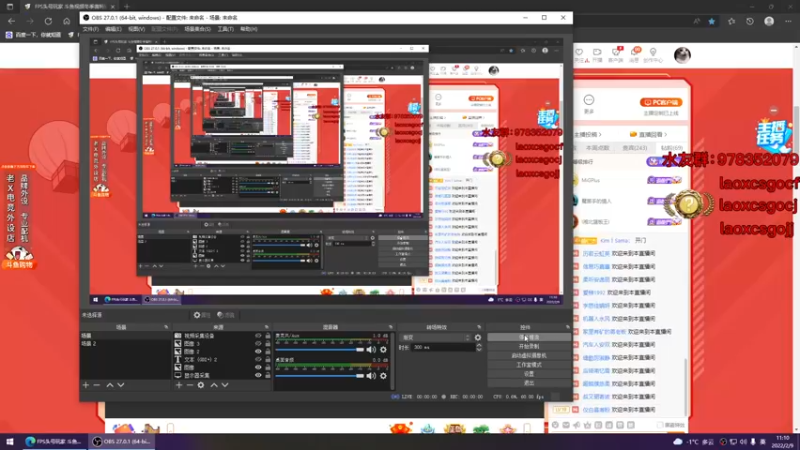800x450 pixels.
Task: Switch to Edge browser in taskbar
Action: coord(54,441)
